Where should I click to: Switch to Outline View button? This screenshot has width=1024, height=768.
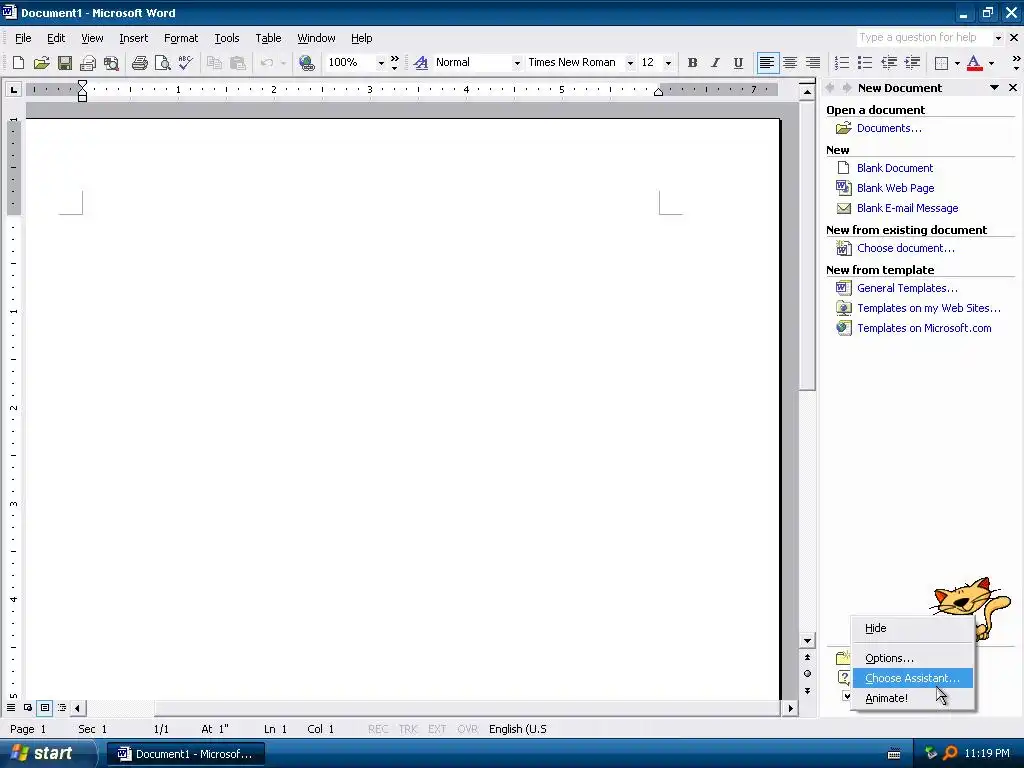[62, 708]
